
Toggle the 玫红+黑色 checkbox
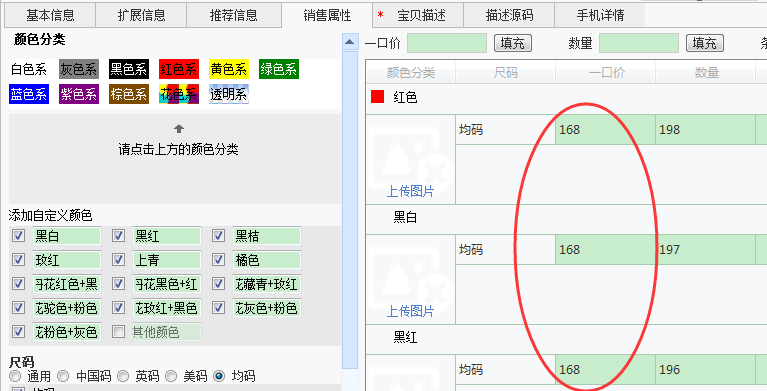pyautogui.click(x=118, y=307)
